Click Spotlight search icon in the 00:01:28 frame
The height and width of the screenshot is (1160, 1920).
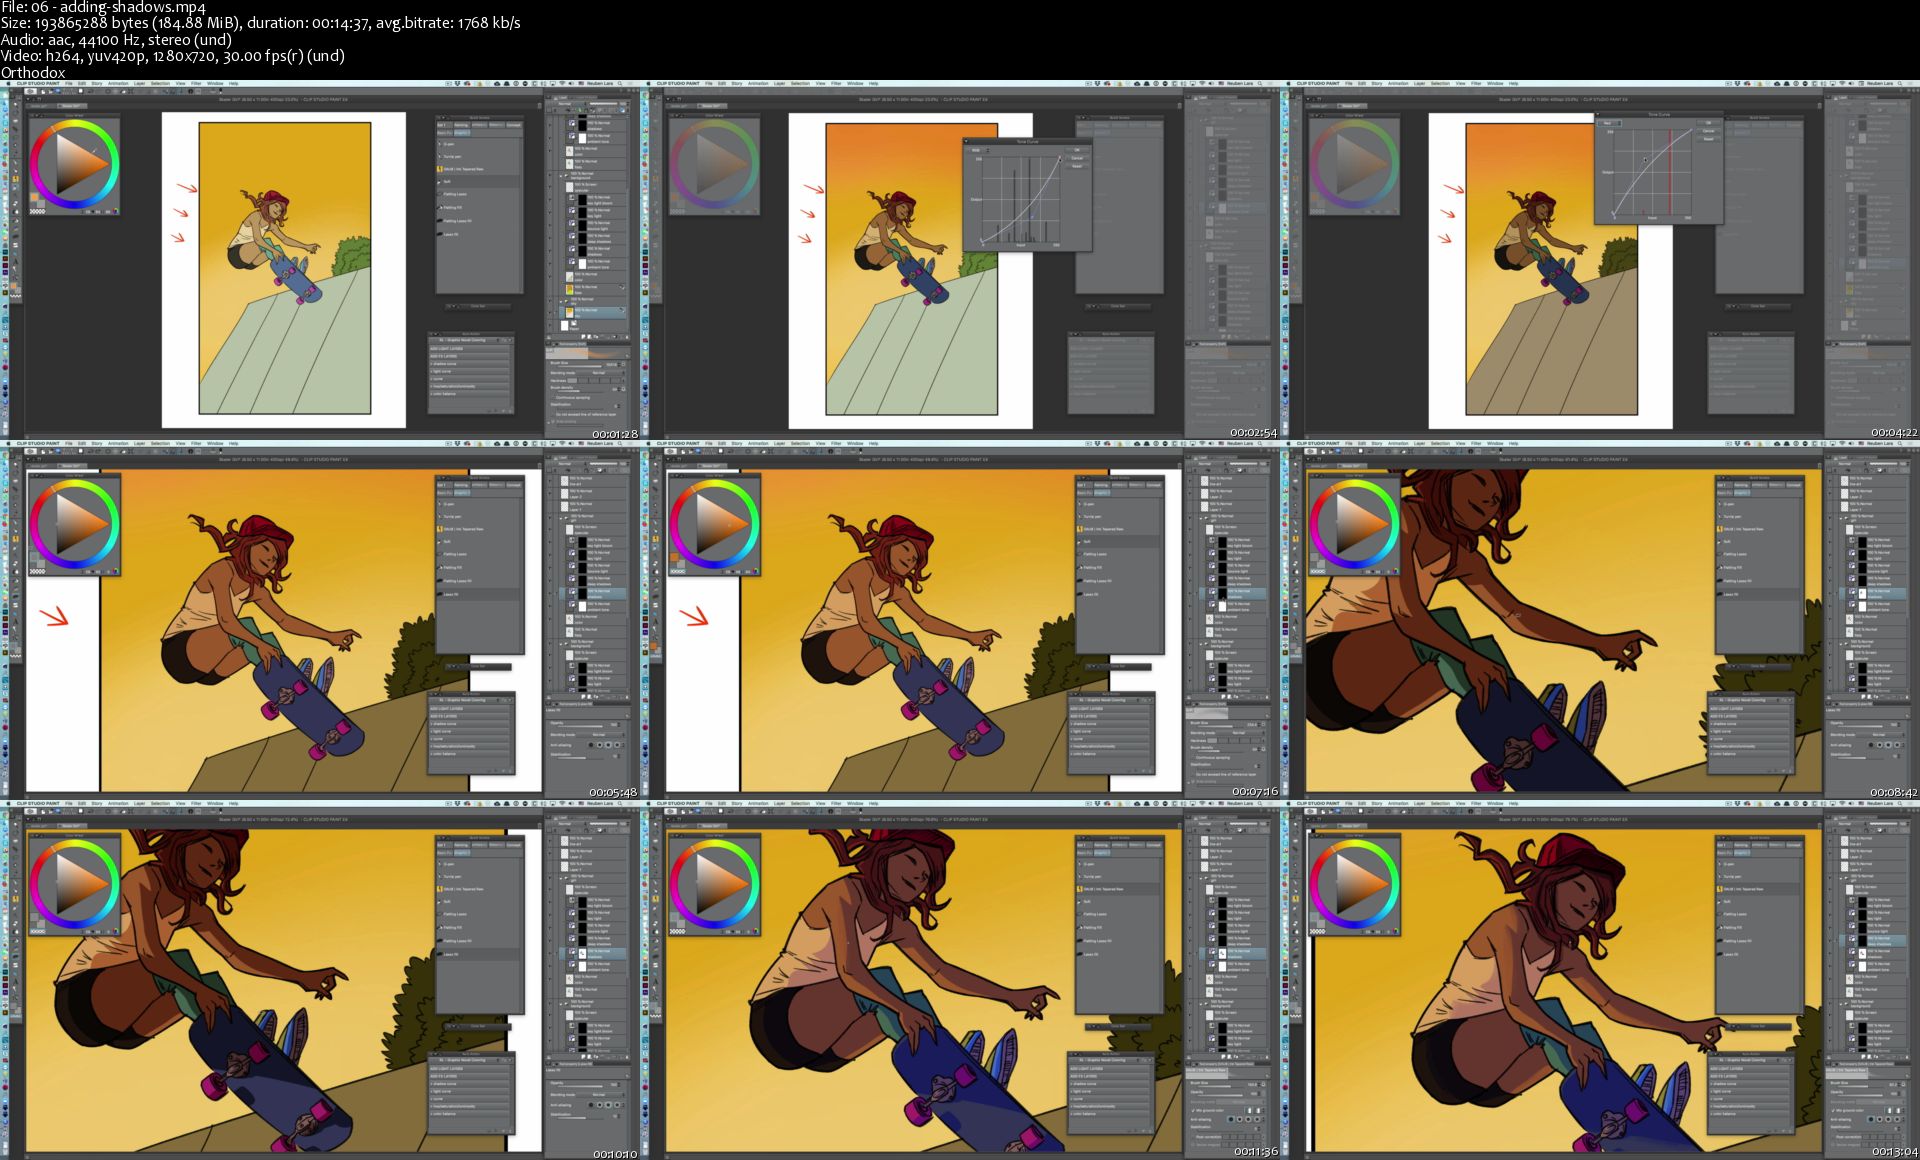coord(620,83)
